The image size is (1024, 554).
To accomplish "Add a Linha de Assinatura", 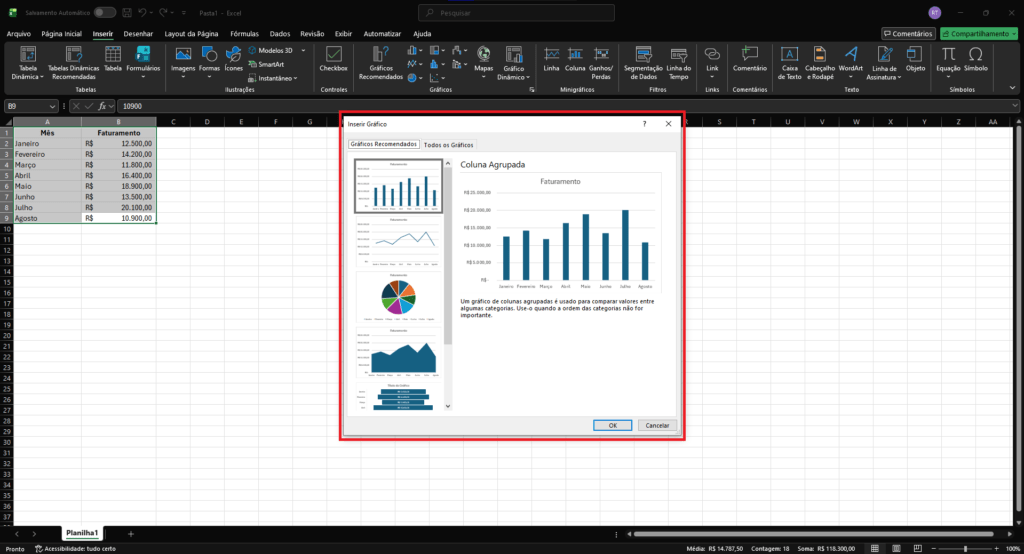I will coord(884,63).
